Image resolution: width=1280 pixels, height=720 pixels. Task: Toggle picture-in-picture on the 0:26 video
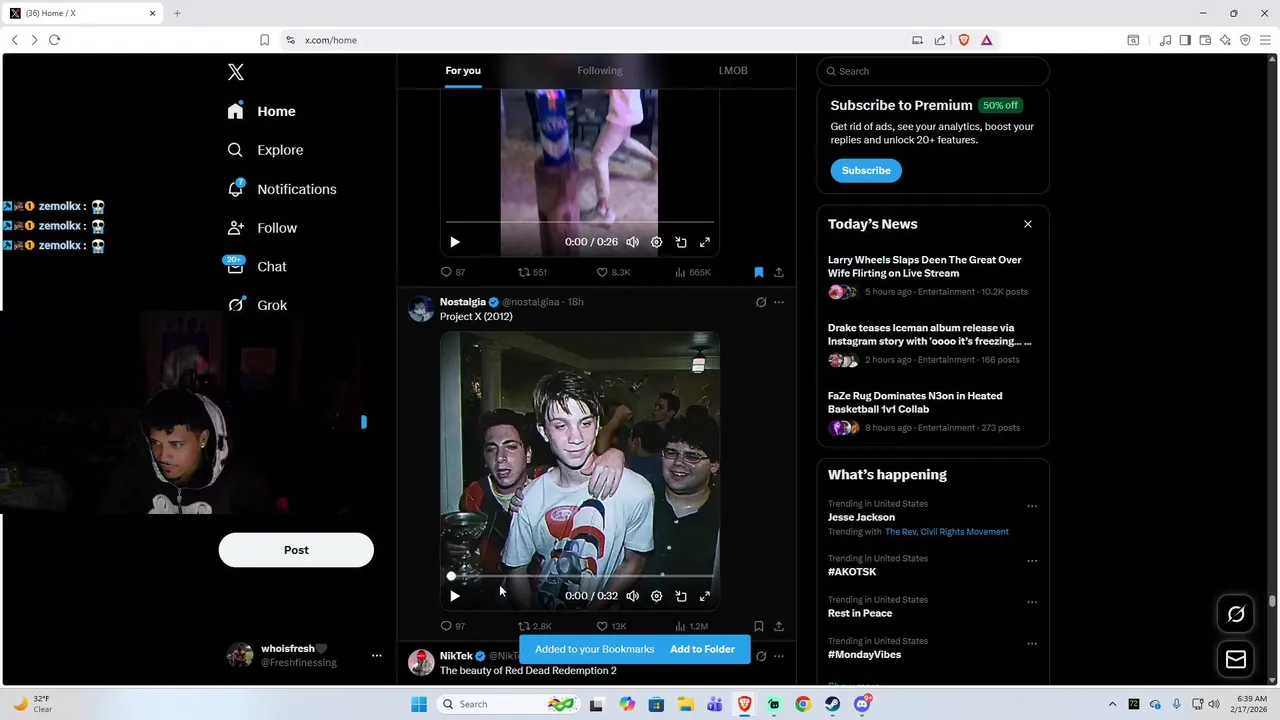click(681, 242)
